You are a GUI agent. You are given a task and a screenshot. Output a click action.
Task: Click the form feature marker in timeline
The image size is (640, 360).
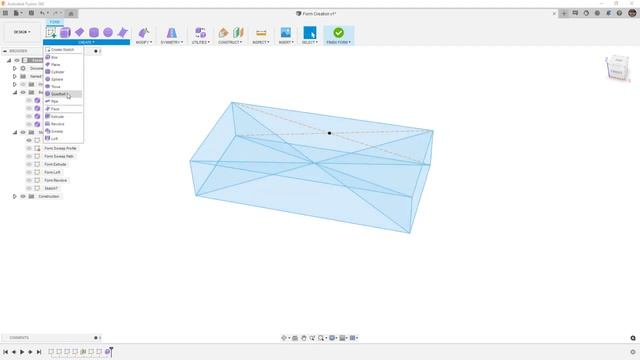coord(108,351)
